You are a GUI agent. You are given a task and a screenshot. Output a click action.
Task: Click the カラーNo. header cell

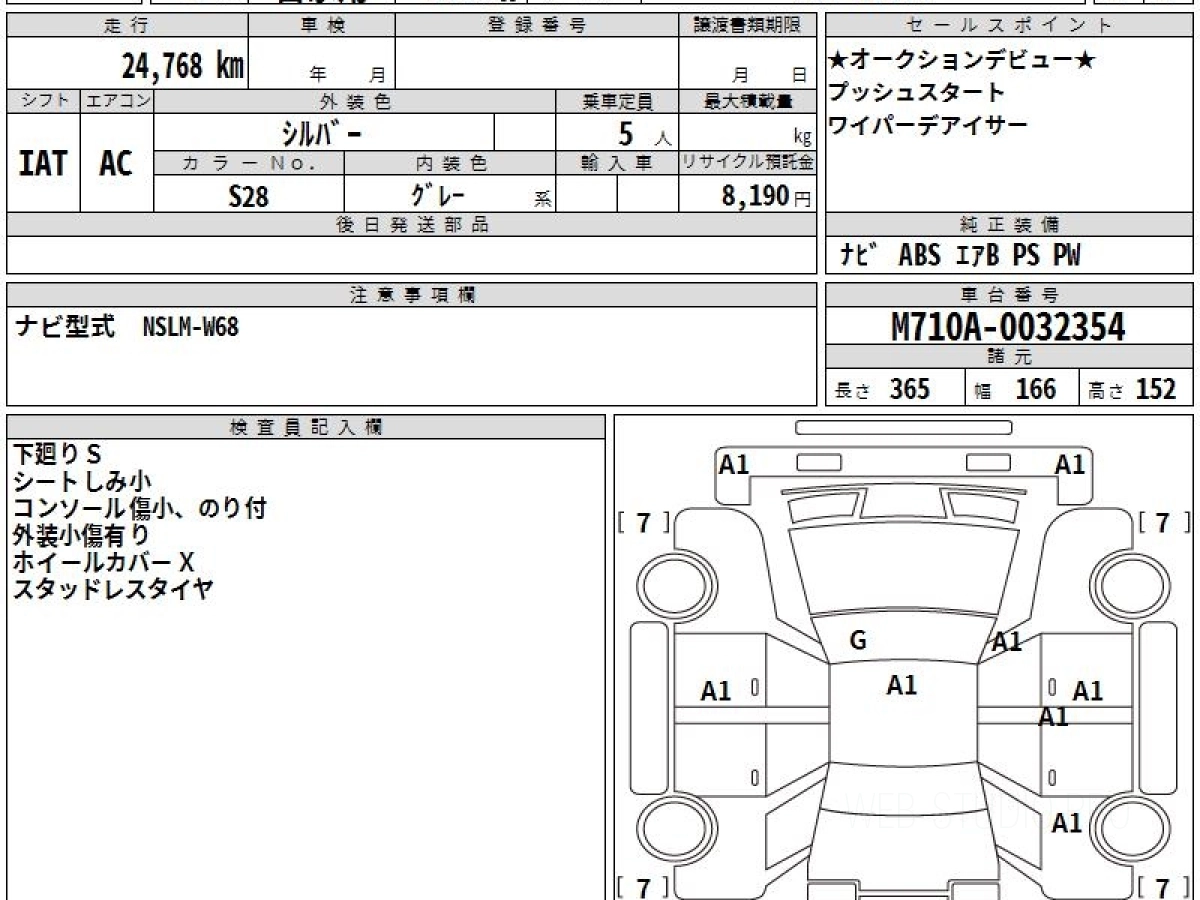249,163
